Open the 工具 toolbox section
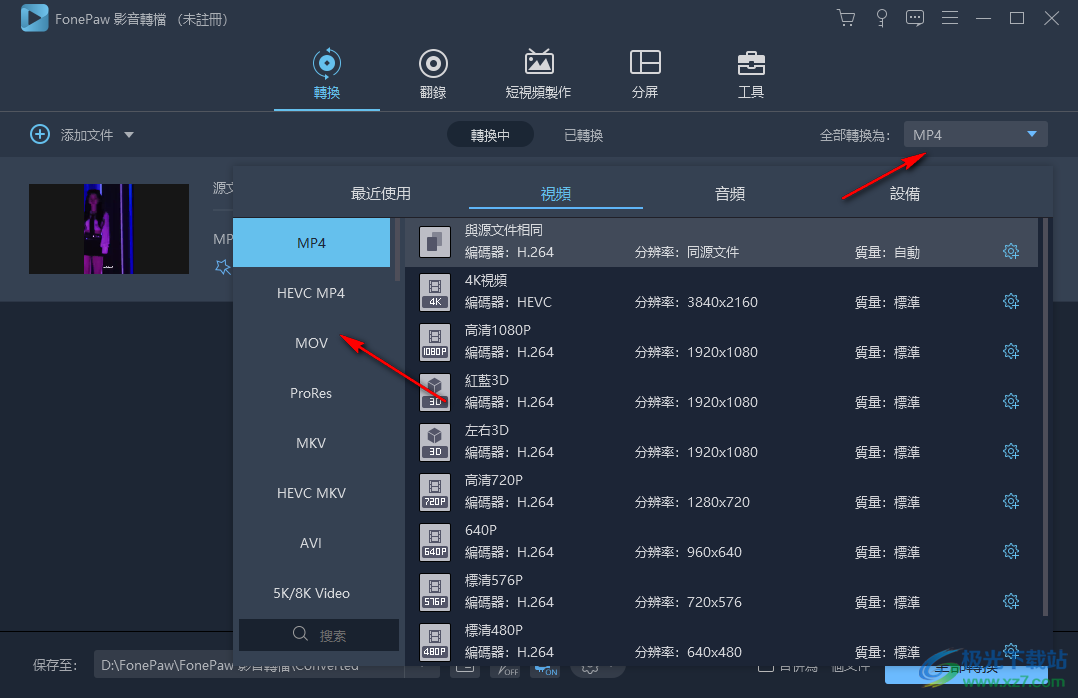The width and height of the screenshot is (1078, 698). coord(751,74)
